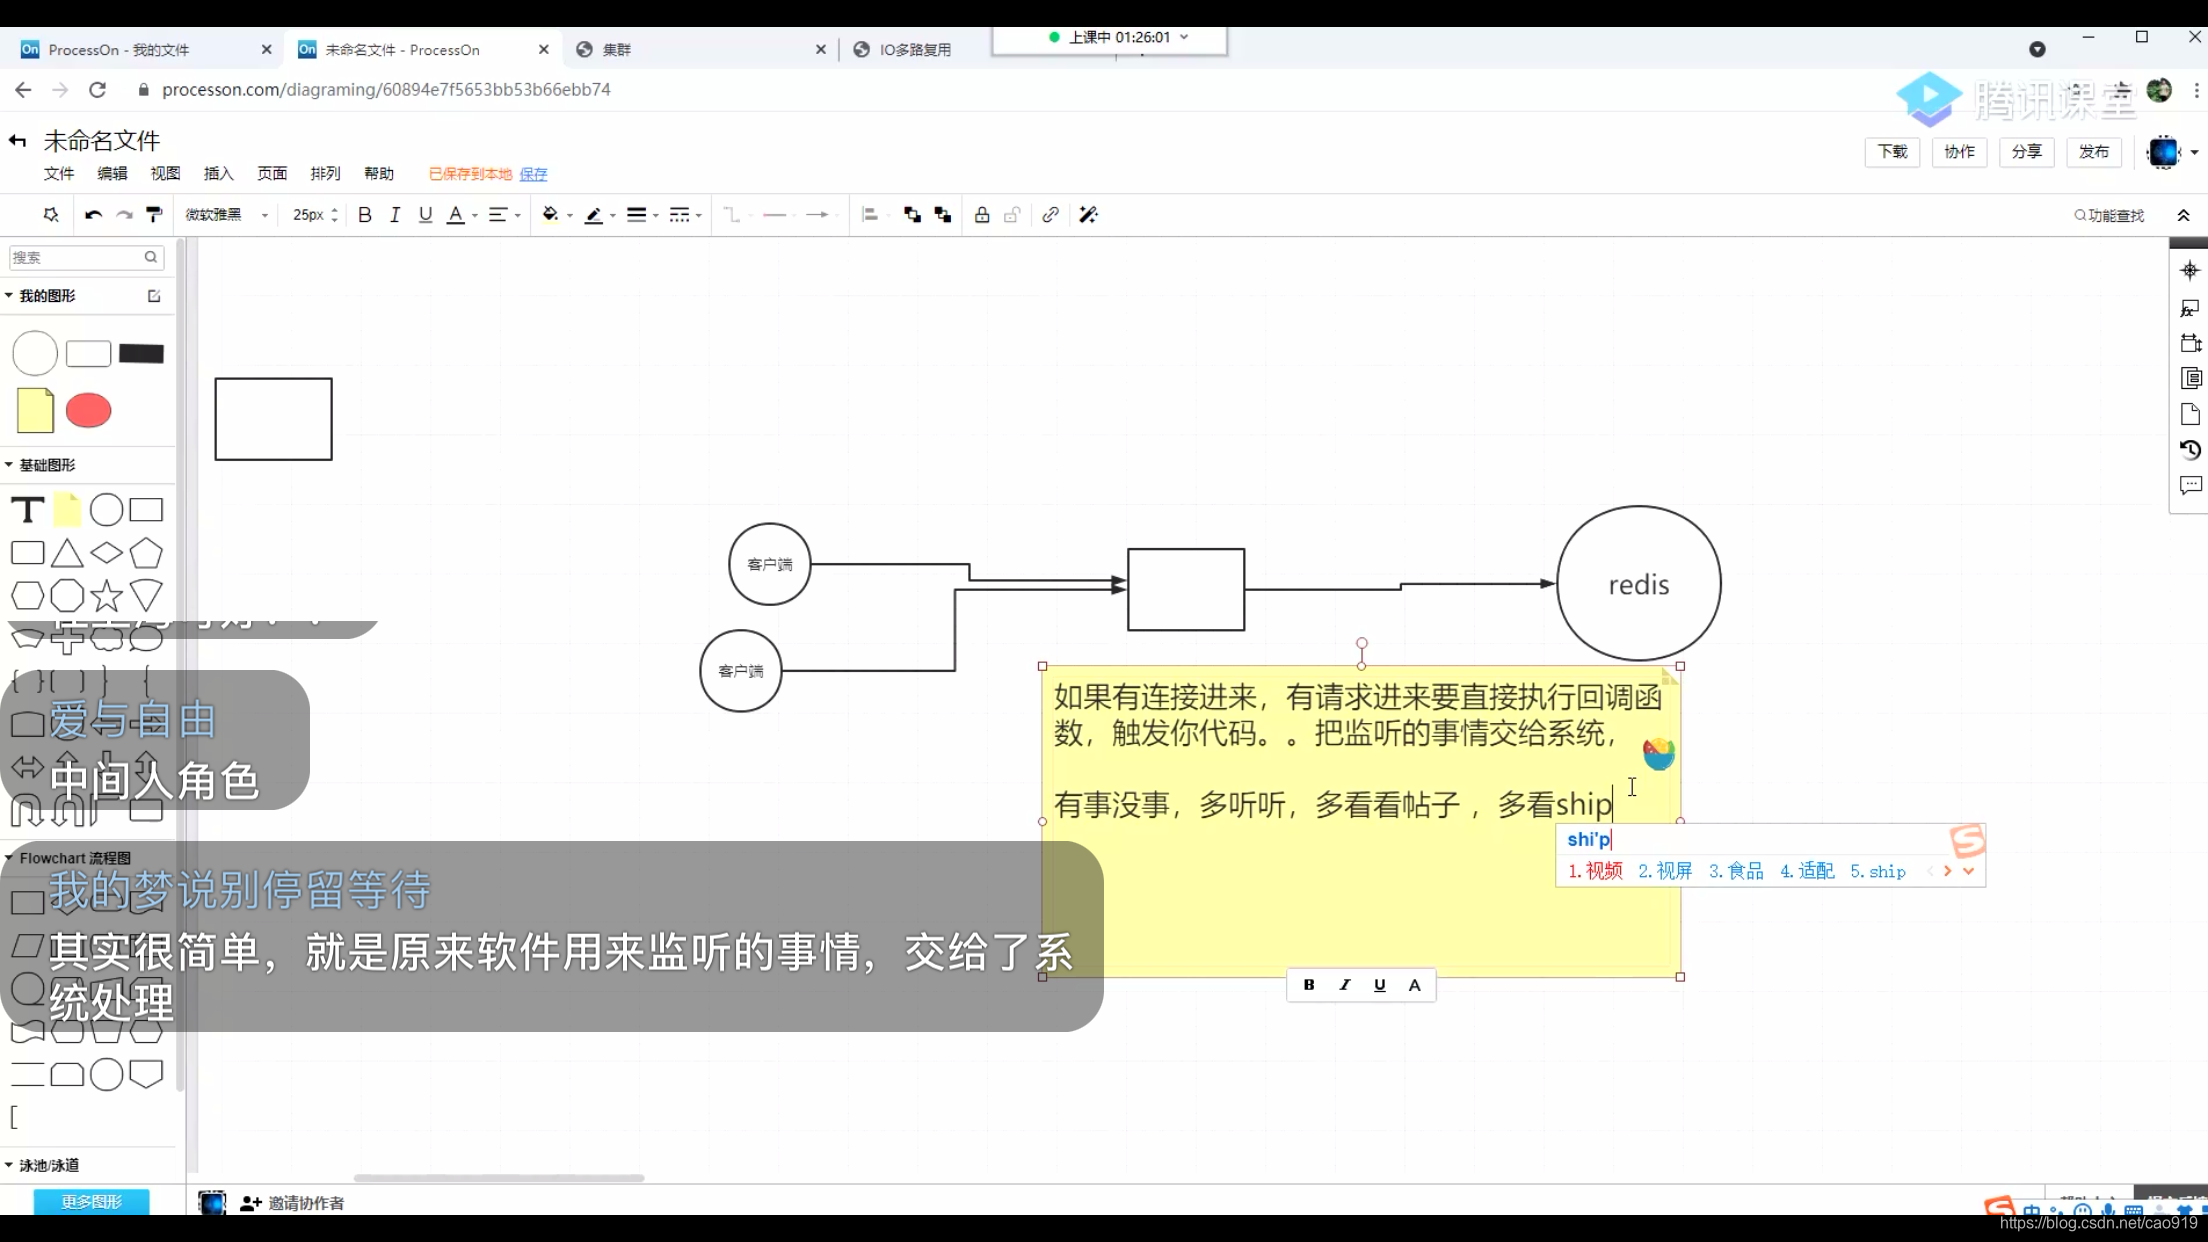Select the Format Painter tool

click(x=154, y=214)
